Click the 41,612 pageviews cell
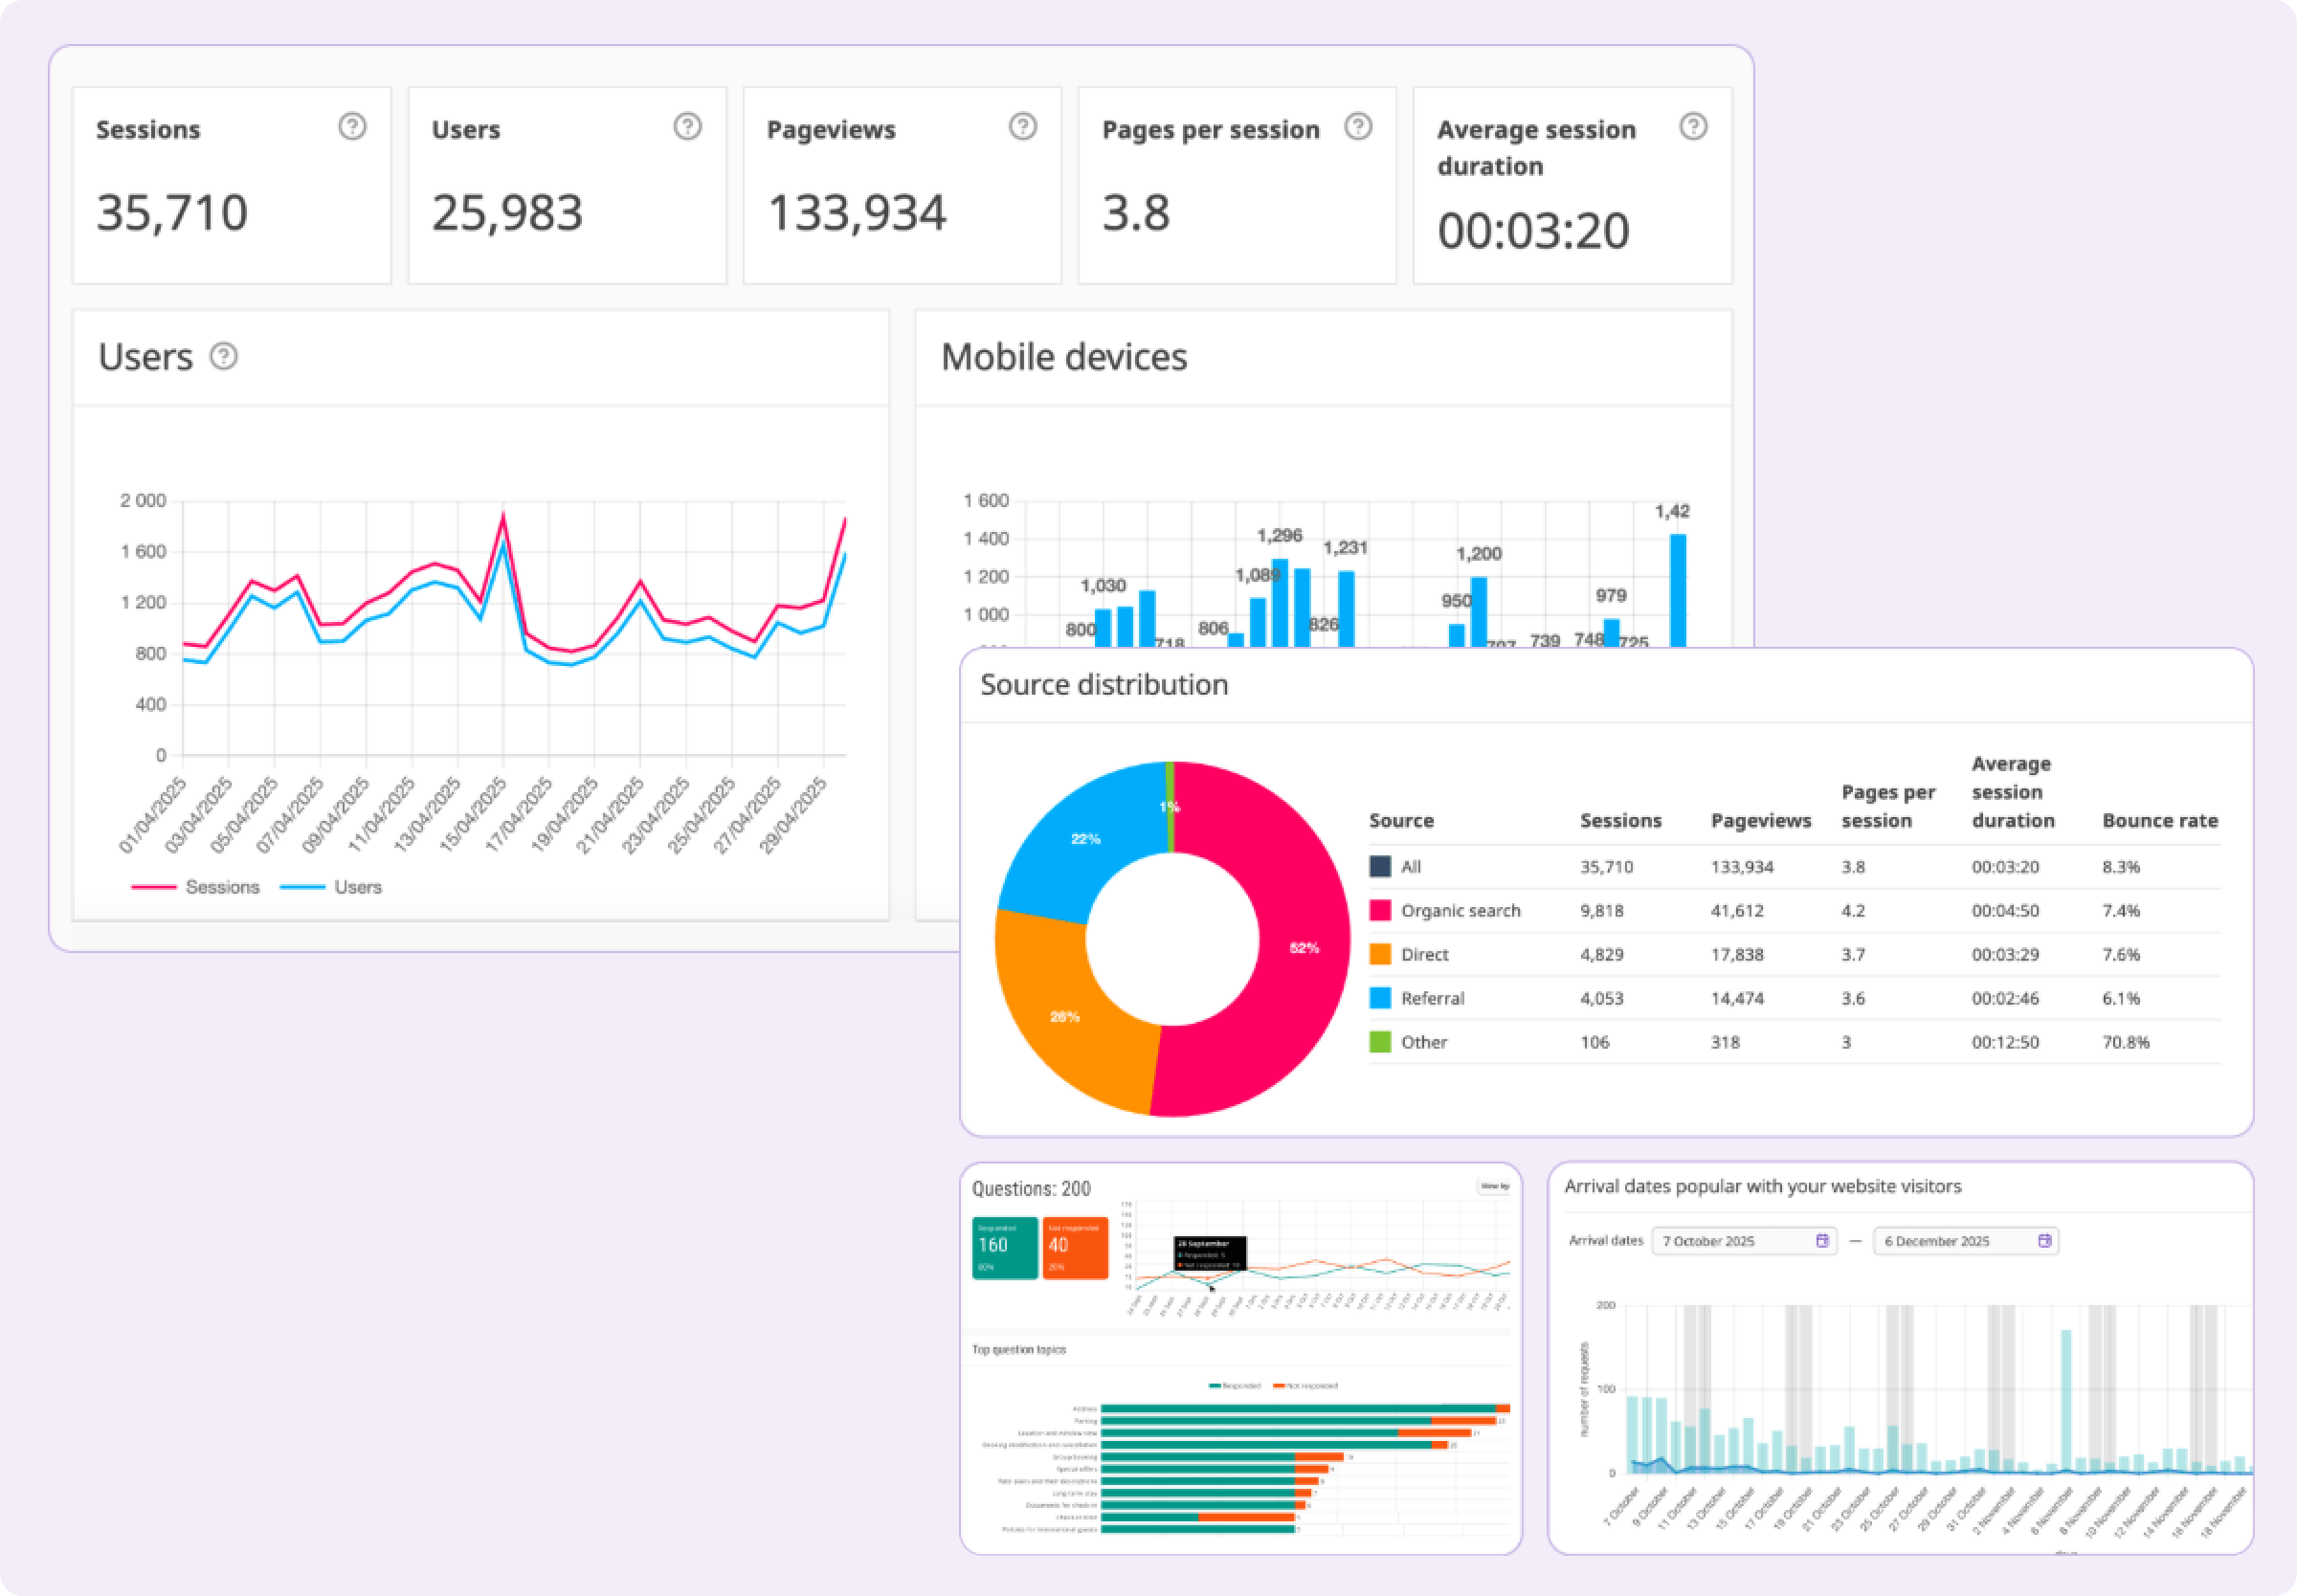The width and height of the screenshot is (2297, 1596). pos(1736,910)
